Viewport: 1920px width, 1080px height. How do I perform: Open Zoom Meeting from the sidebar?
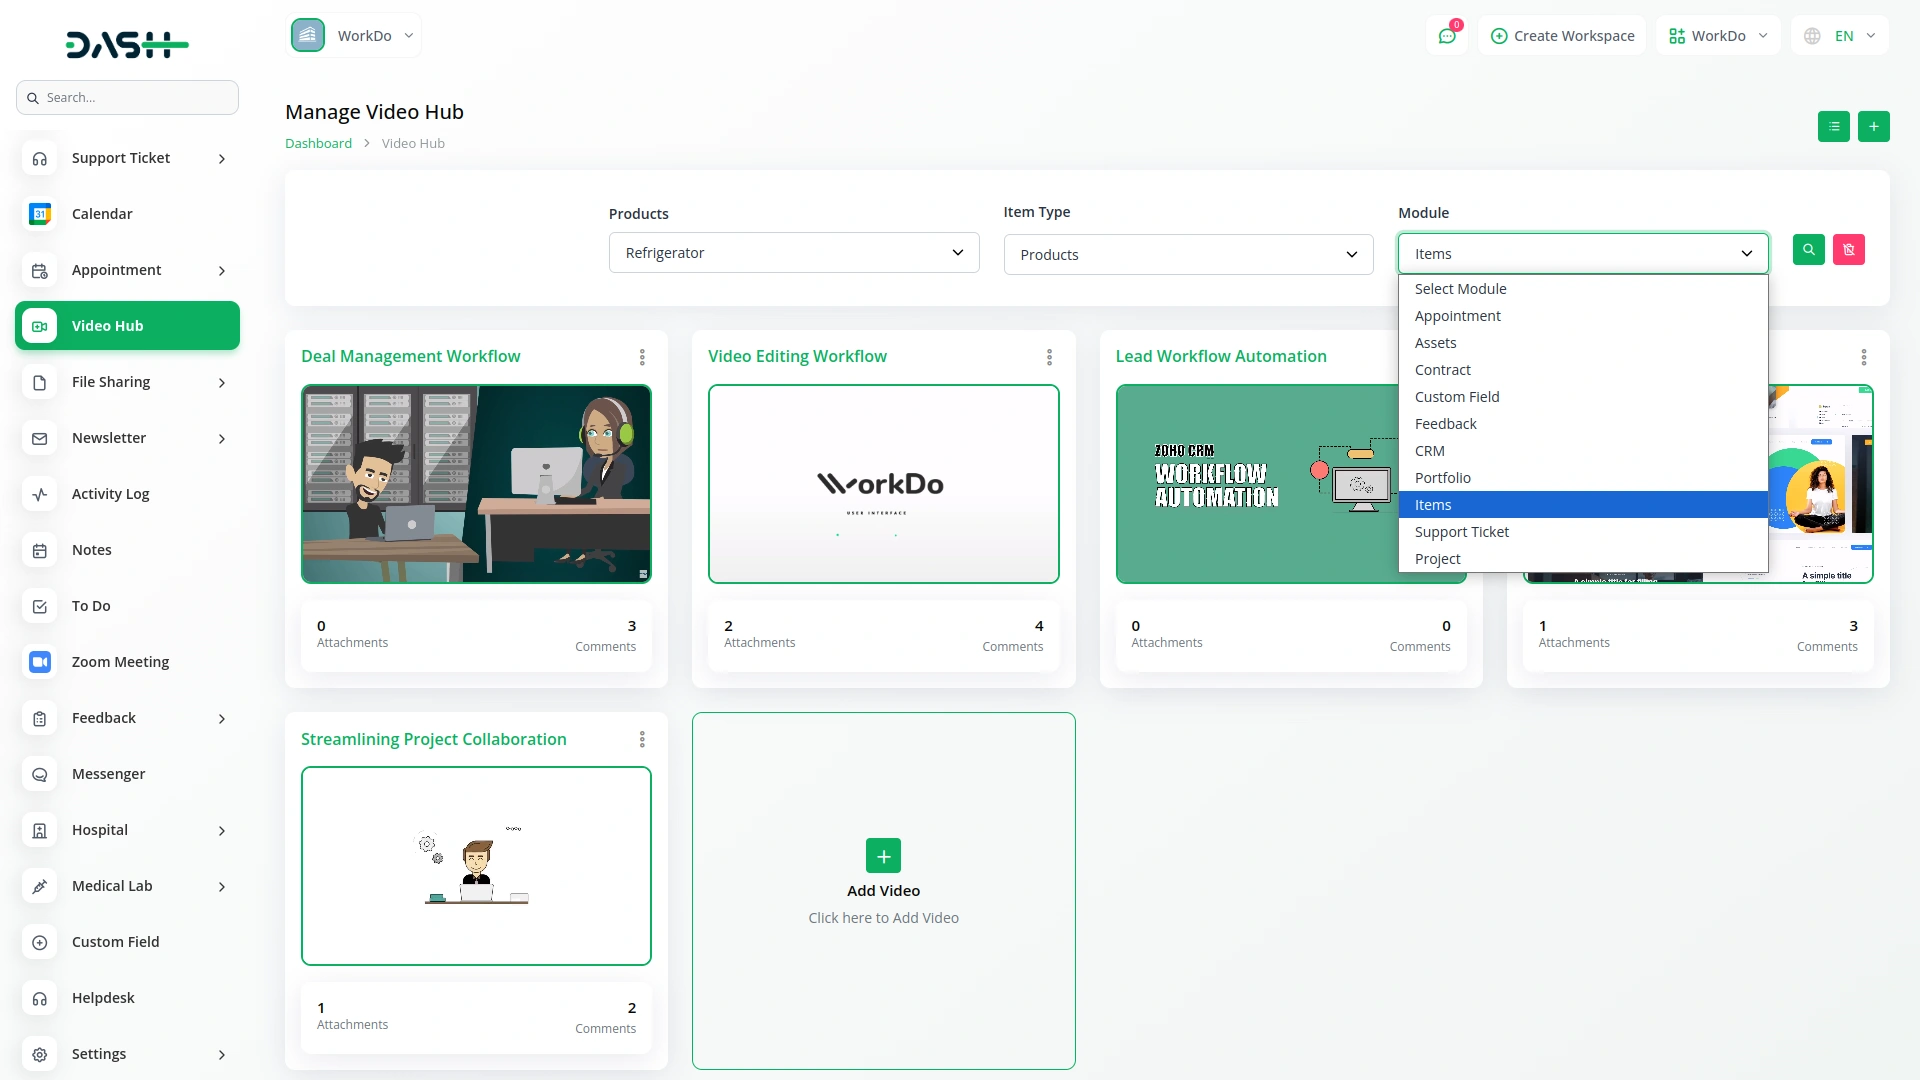pos(39,661)
